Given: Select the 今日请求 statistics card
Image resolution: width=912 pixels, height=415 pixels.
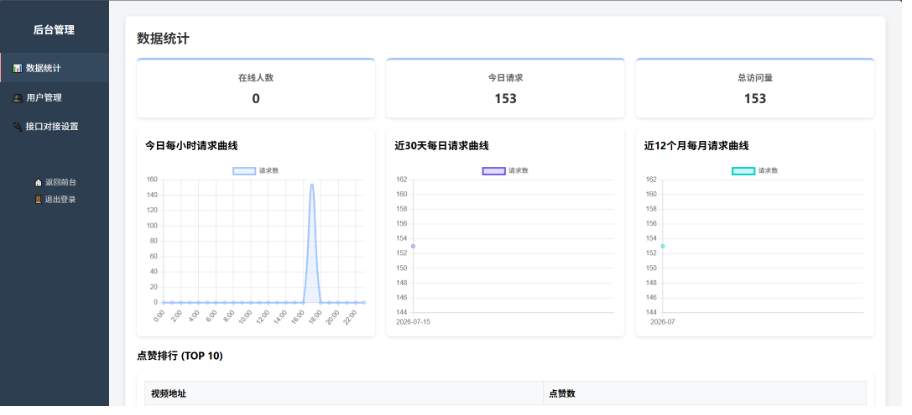Looking at the screenshot, I should point(505,88).
